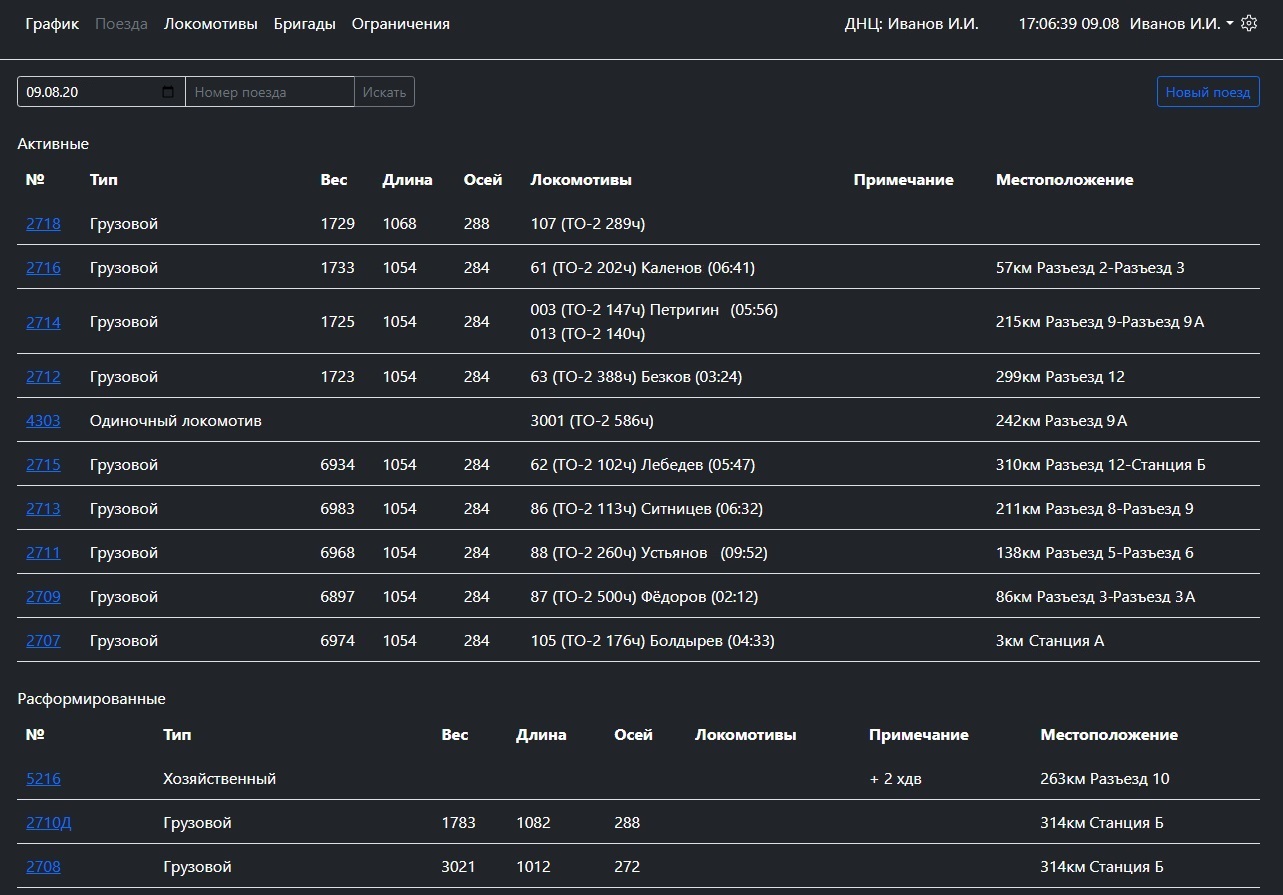Open disbanded train 2708 link
Image resolution: width=1283 pixels, height=895 pixels.
[x=43, y=867]
